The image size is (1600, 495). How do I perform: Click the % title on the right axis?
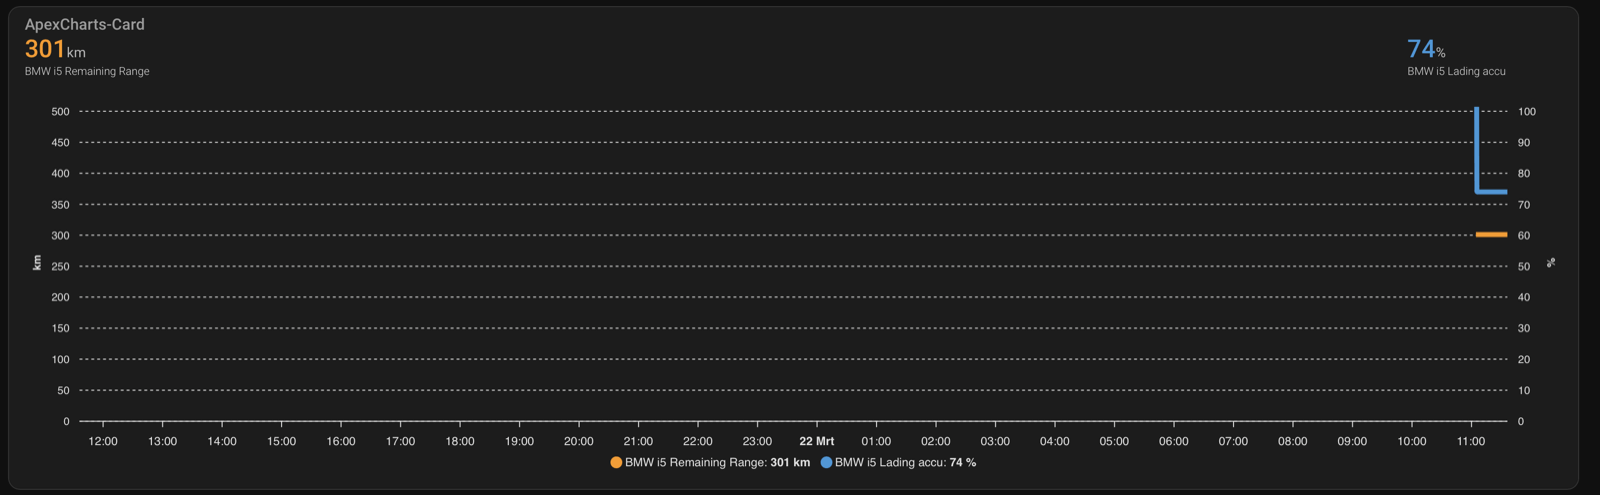pos(1551,263)
